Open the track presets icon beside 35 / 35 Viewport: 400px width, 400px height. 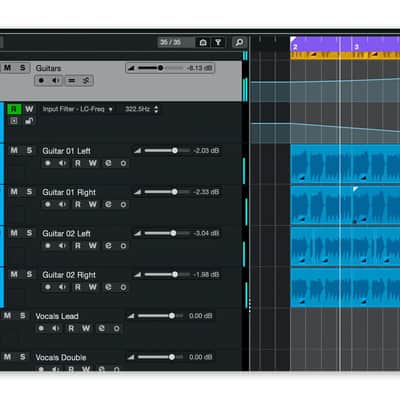tap(203, 42)
